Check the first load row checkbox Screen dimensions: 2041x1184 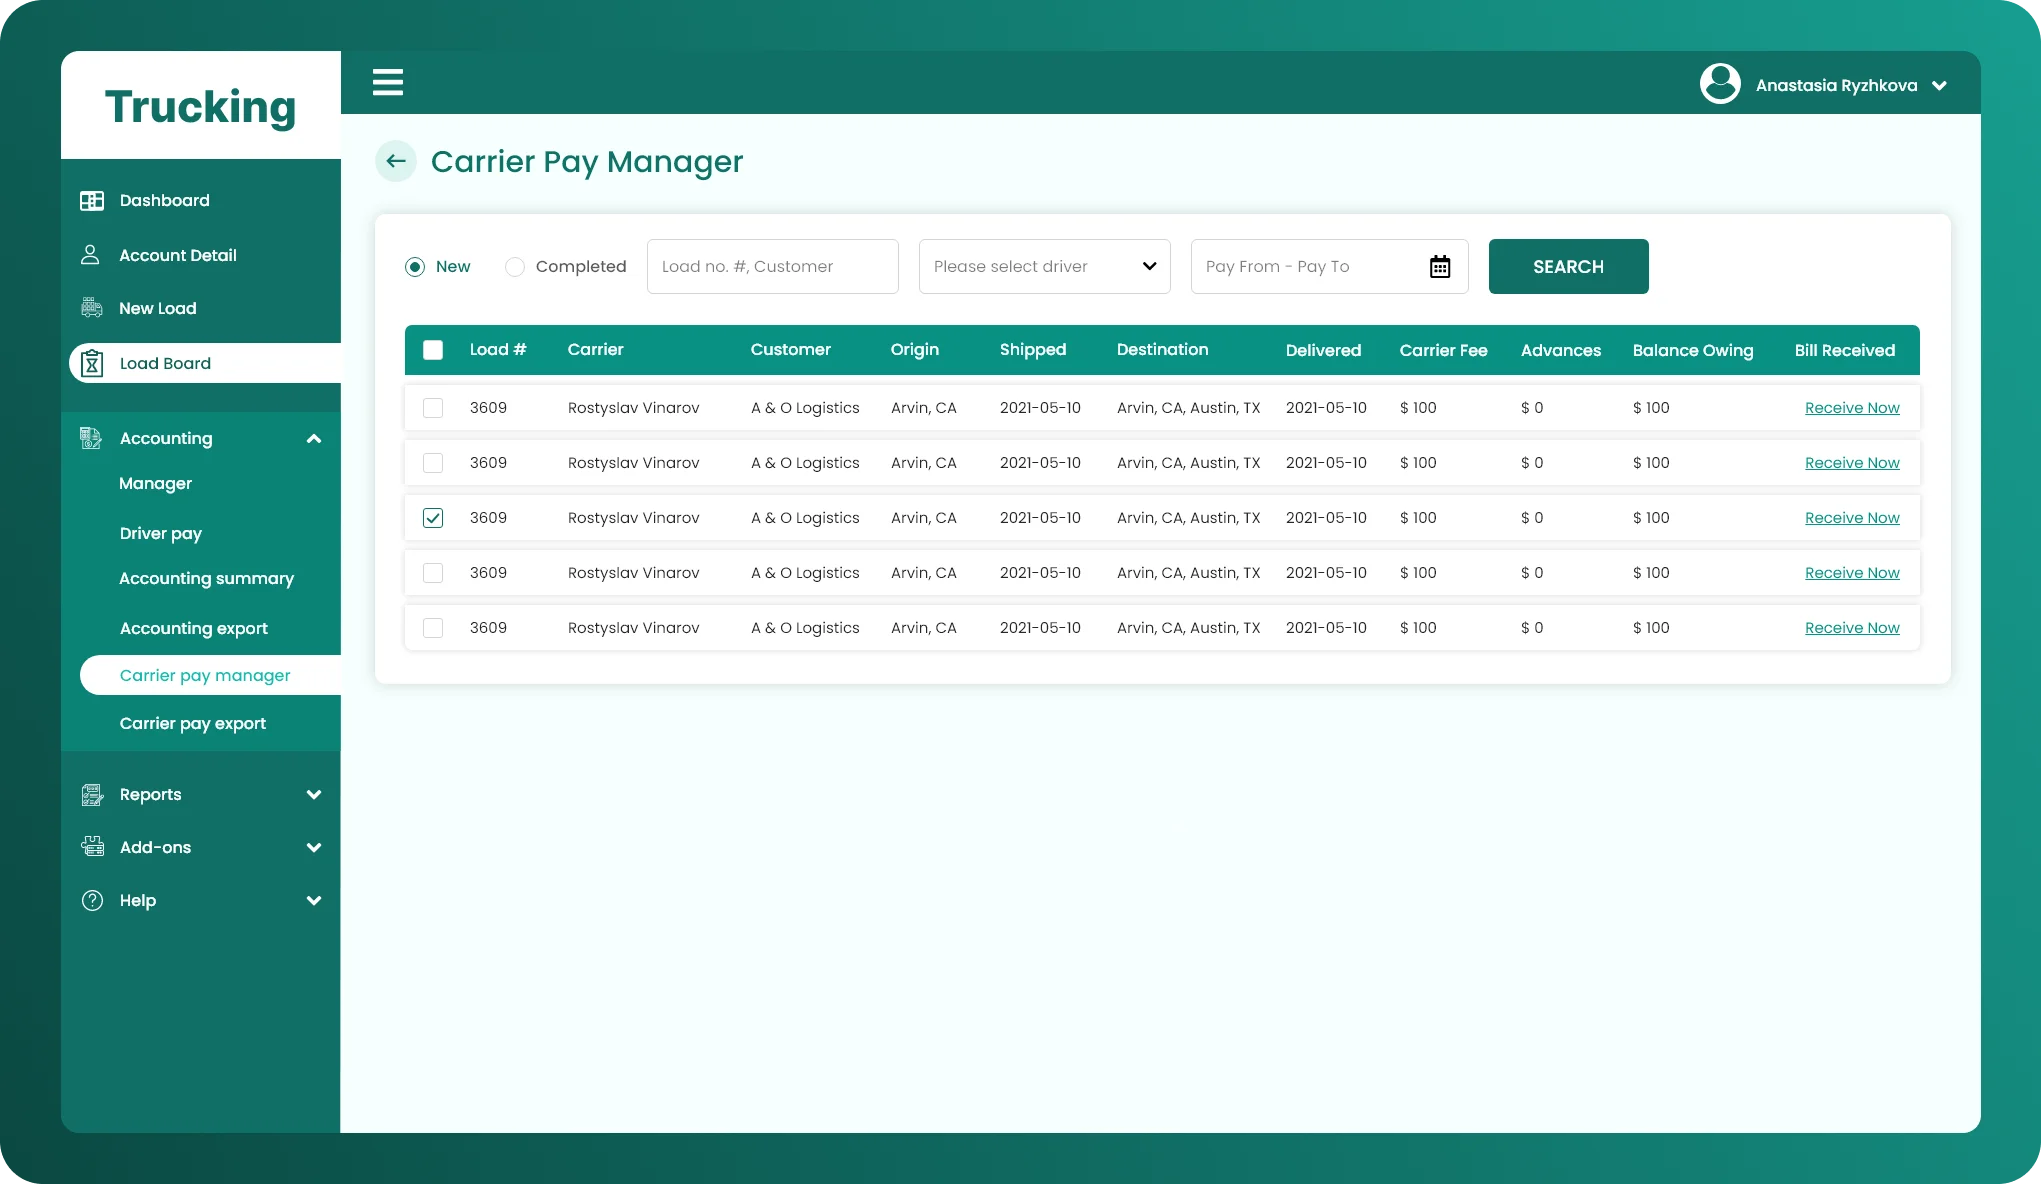433,408
